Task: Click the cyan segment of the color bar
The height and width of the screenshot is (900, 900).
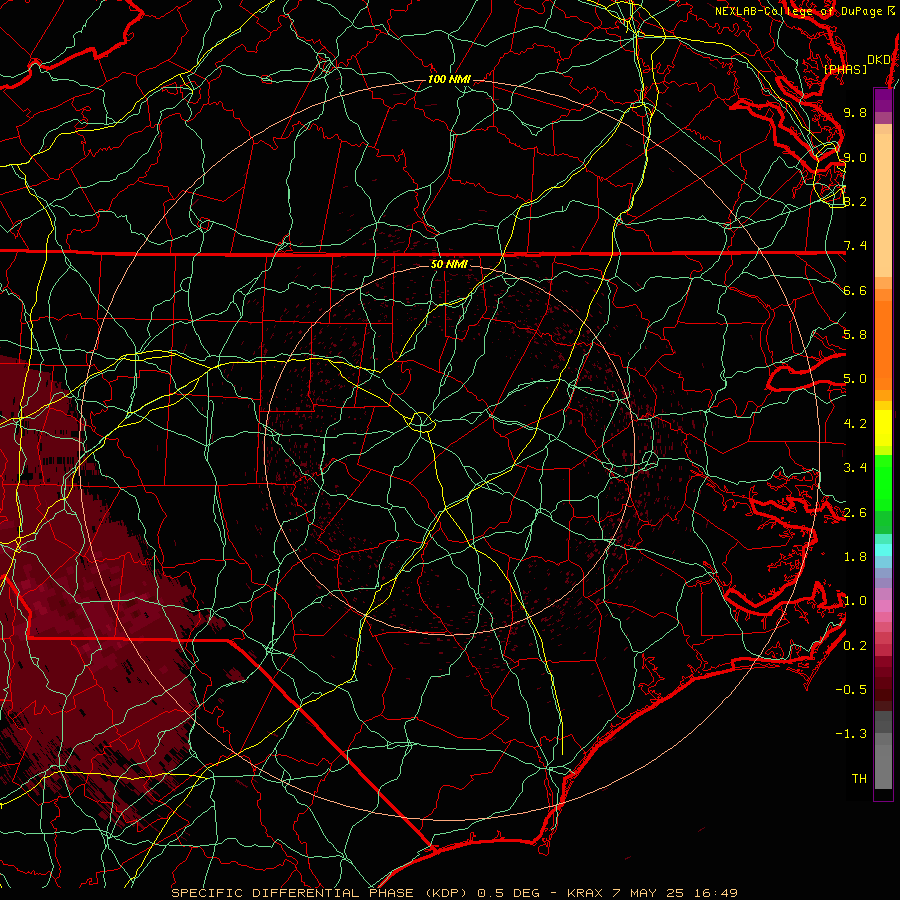Action: click(883, 550)
